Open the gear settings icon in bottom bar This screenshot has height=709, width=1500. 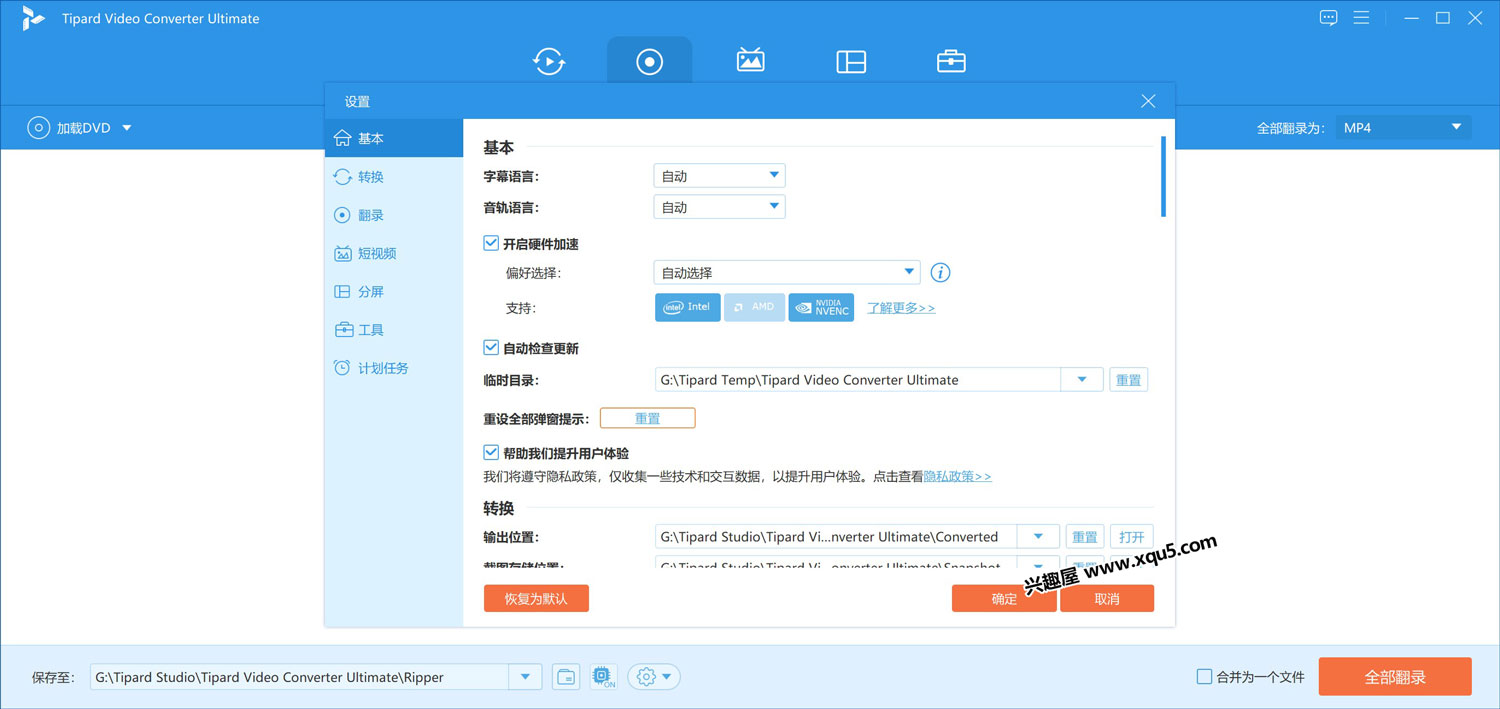coord(653,677)
